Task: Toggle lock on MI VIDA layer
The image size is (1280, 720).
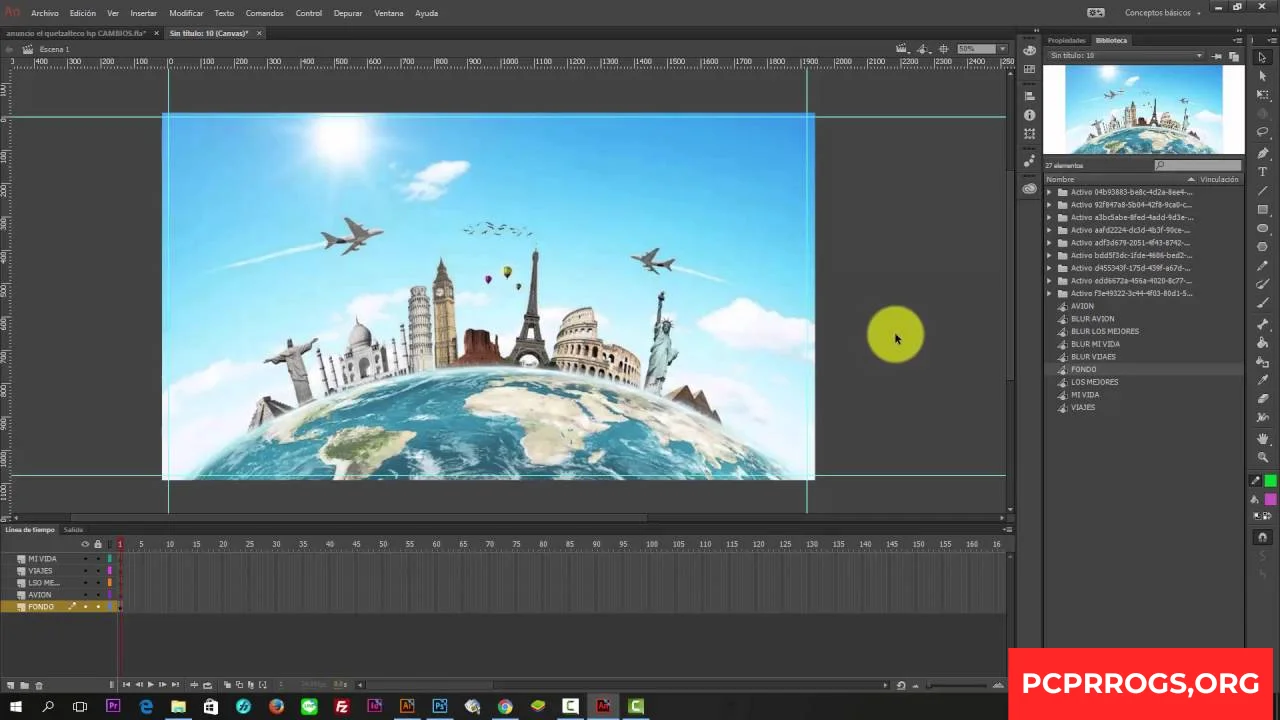Action: tap(97, 559)
